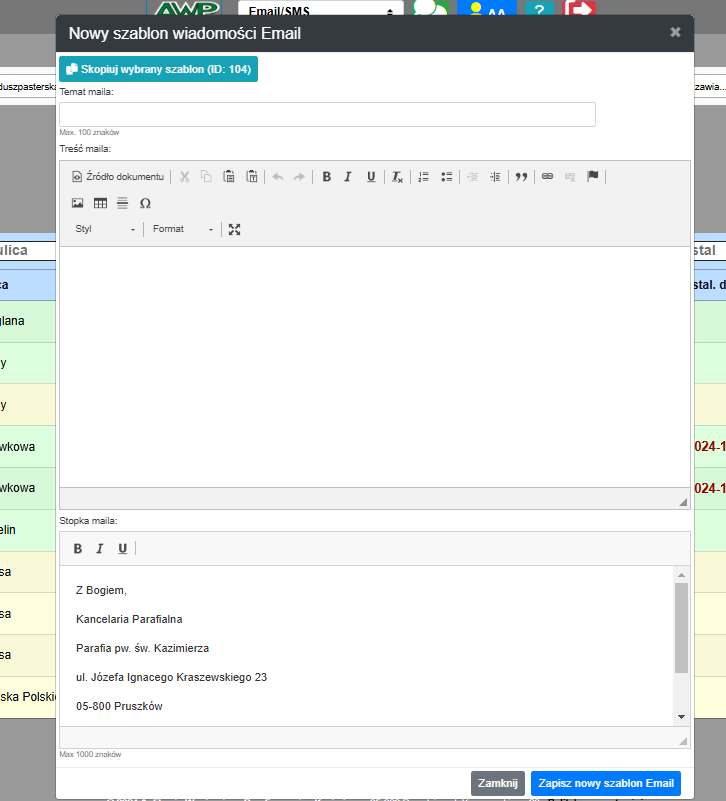Insert a bulleted list
Viewport: 726px width, 801px height.
447,177
